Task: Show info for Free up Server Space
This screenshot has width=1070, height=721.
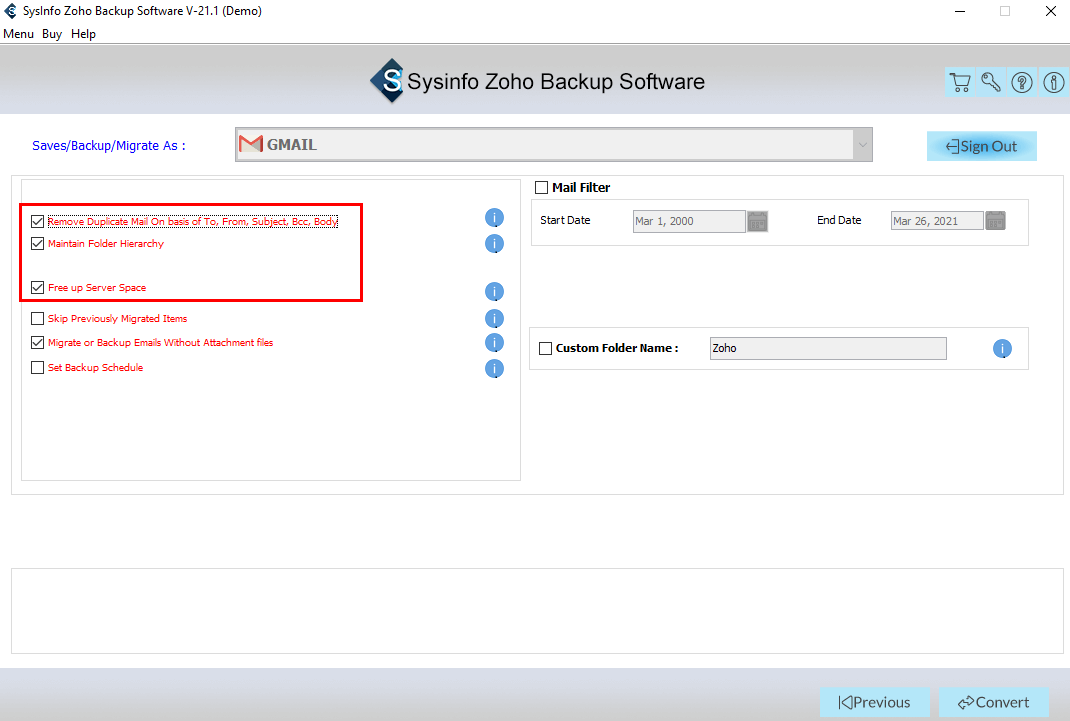Action: pos(494,292)
